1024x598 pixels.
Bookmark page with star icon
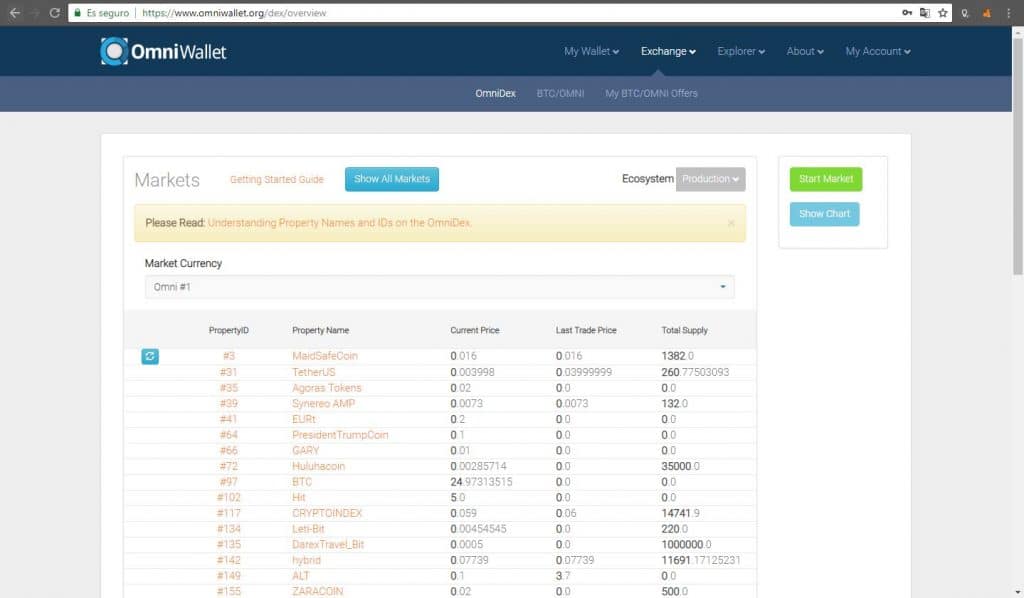click(942, 12)
